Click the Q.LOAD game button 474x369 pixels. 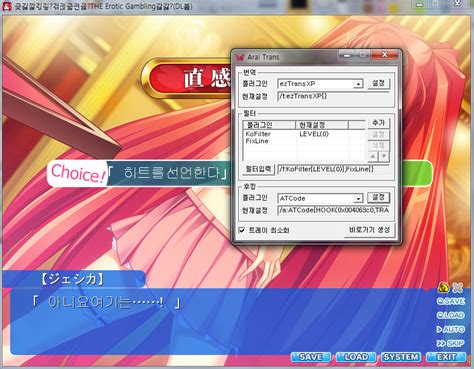451,315
